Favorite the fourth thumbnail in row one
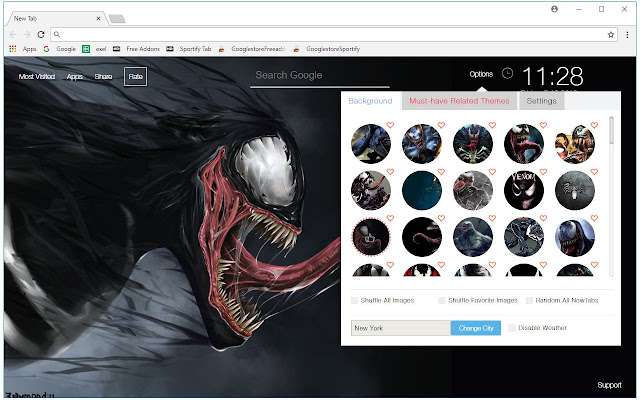Viewport: 640px width, 400px height. tap(543, 125)
